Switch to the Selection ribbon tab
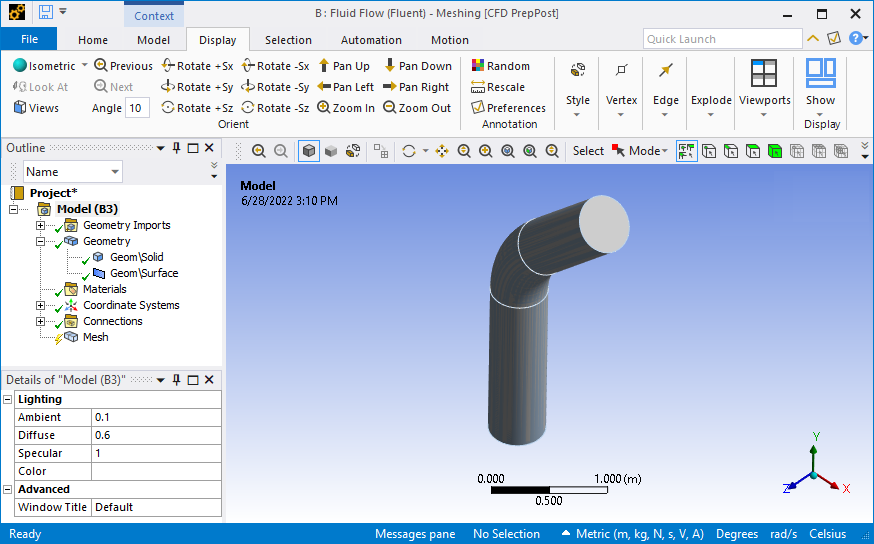Screen dimensions: 874x544 [x=287, y=40]
